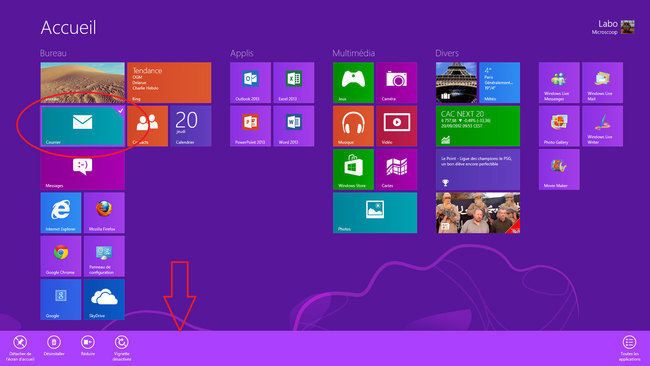Deselect the checked Courrier mail tile
The width and height of the screenshot is (650, 366).
click(x=82, y=126)
